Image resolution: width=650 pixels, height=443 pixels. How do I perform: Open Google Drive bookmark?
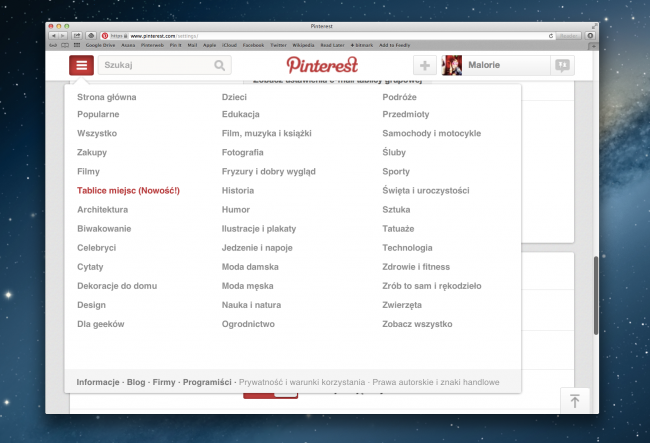tap(100, 45)
